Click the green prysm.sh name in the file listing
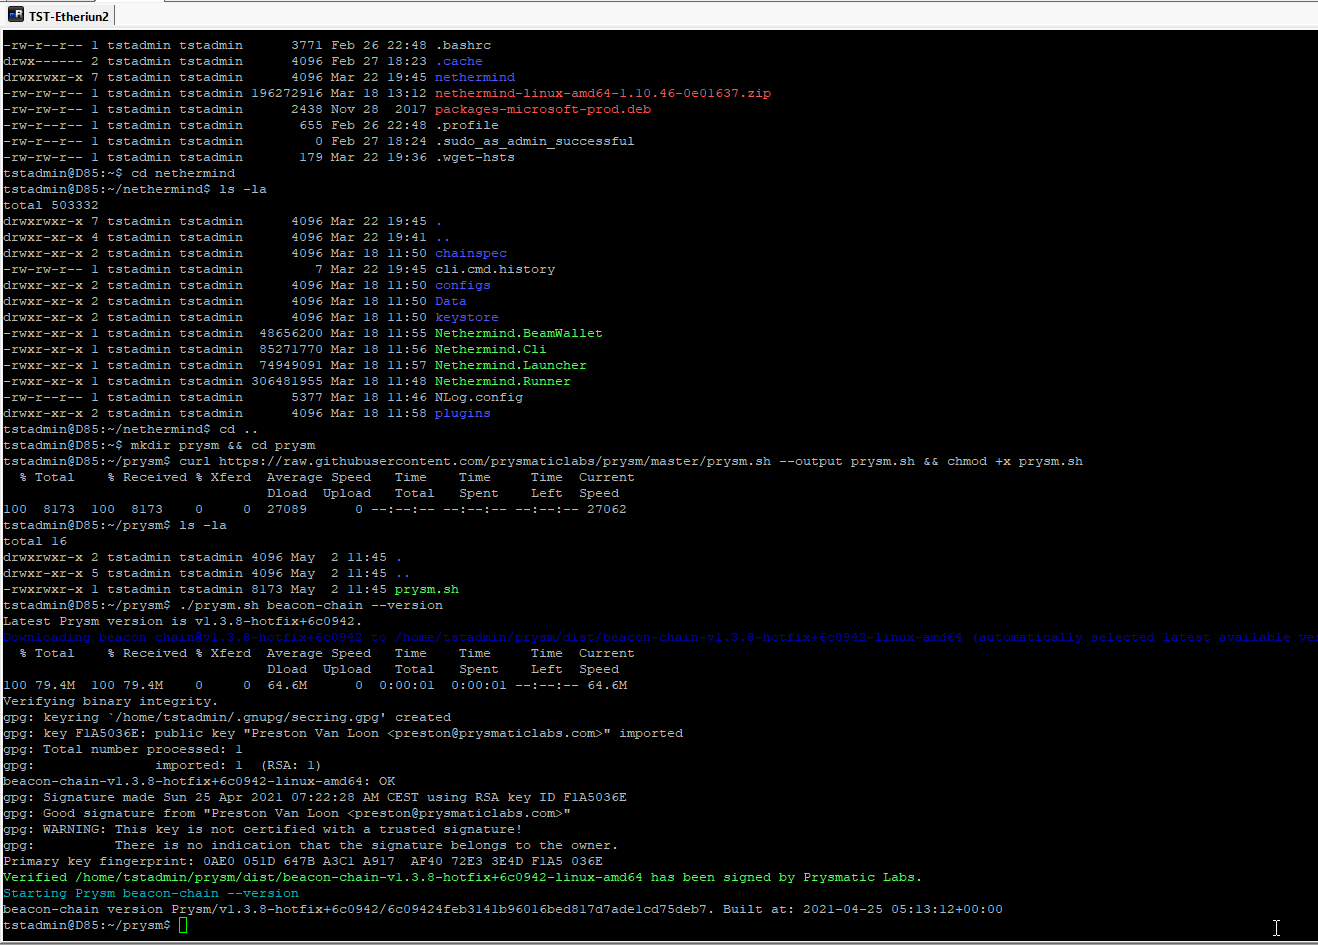 click(427, 589)
